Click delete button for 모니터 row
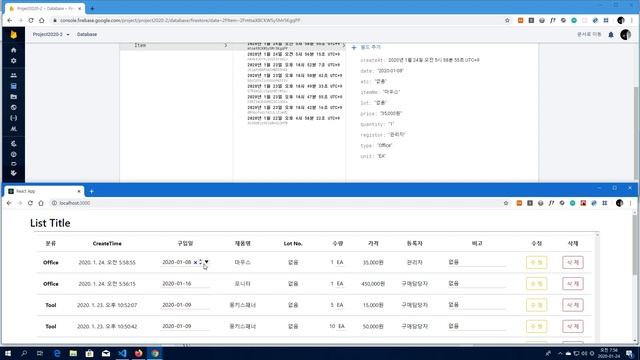640x360 pixels. click(x=573, y=284)
